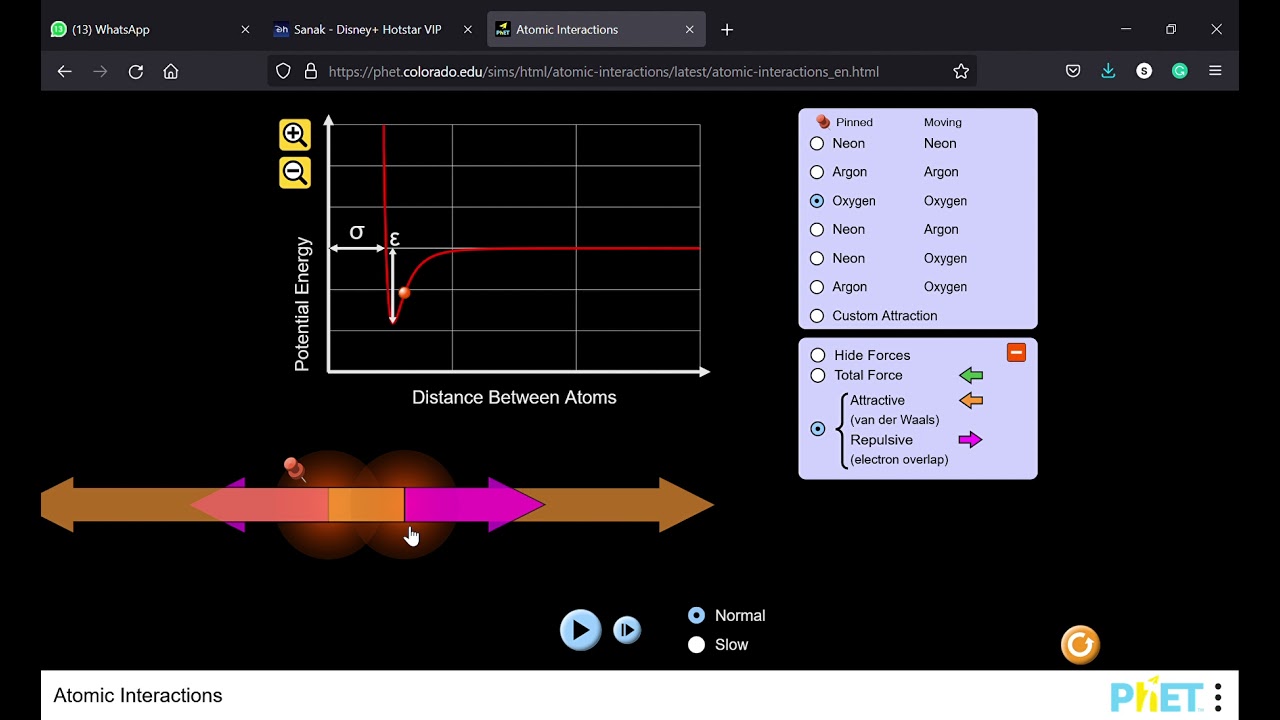Go to the browser home page
Image resolution: width=1280 pixels, height=720 pixels.
coord(171,72)
